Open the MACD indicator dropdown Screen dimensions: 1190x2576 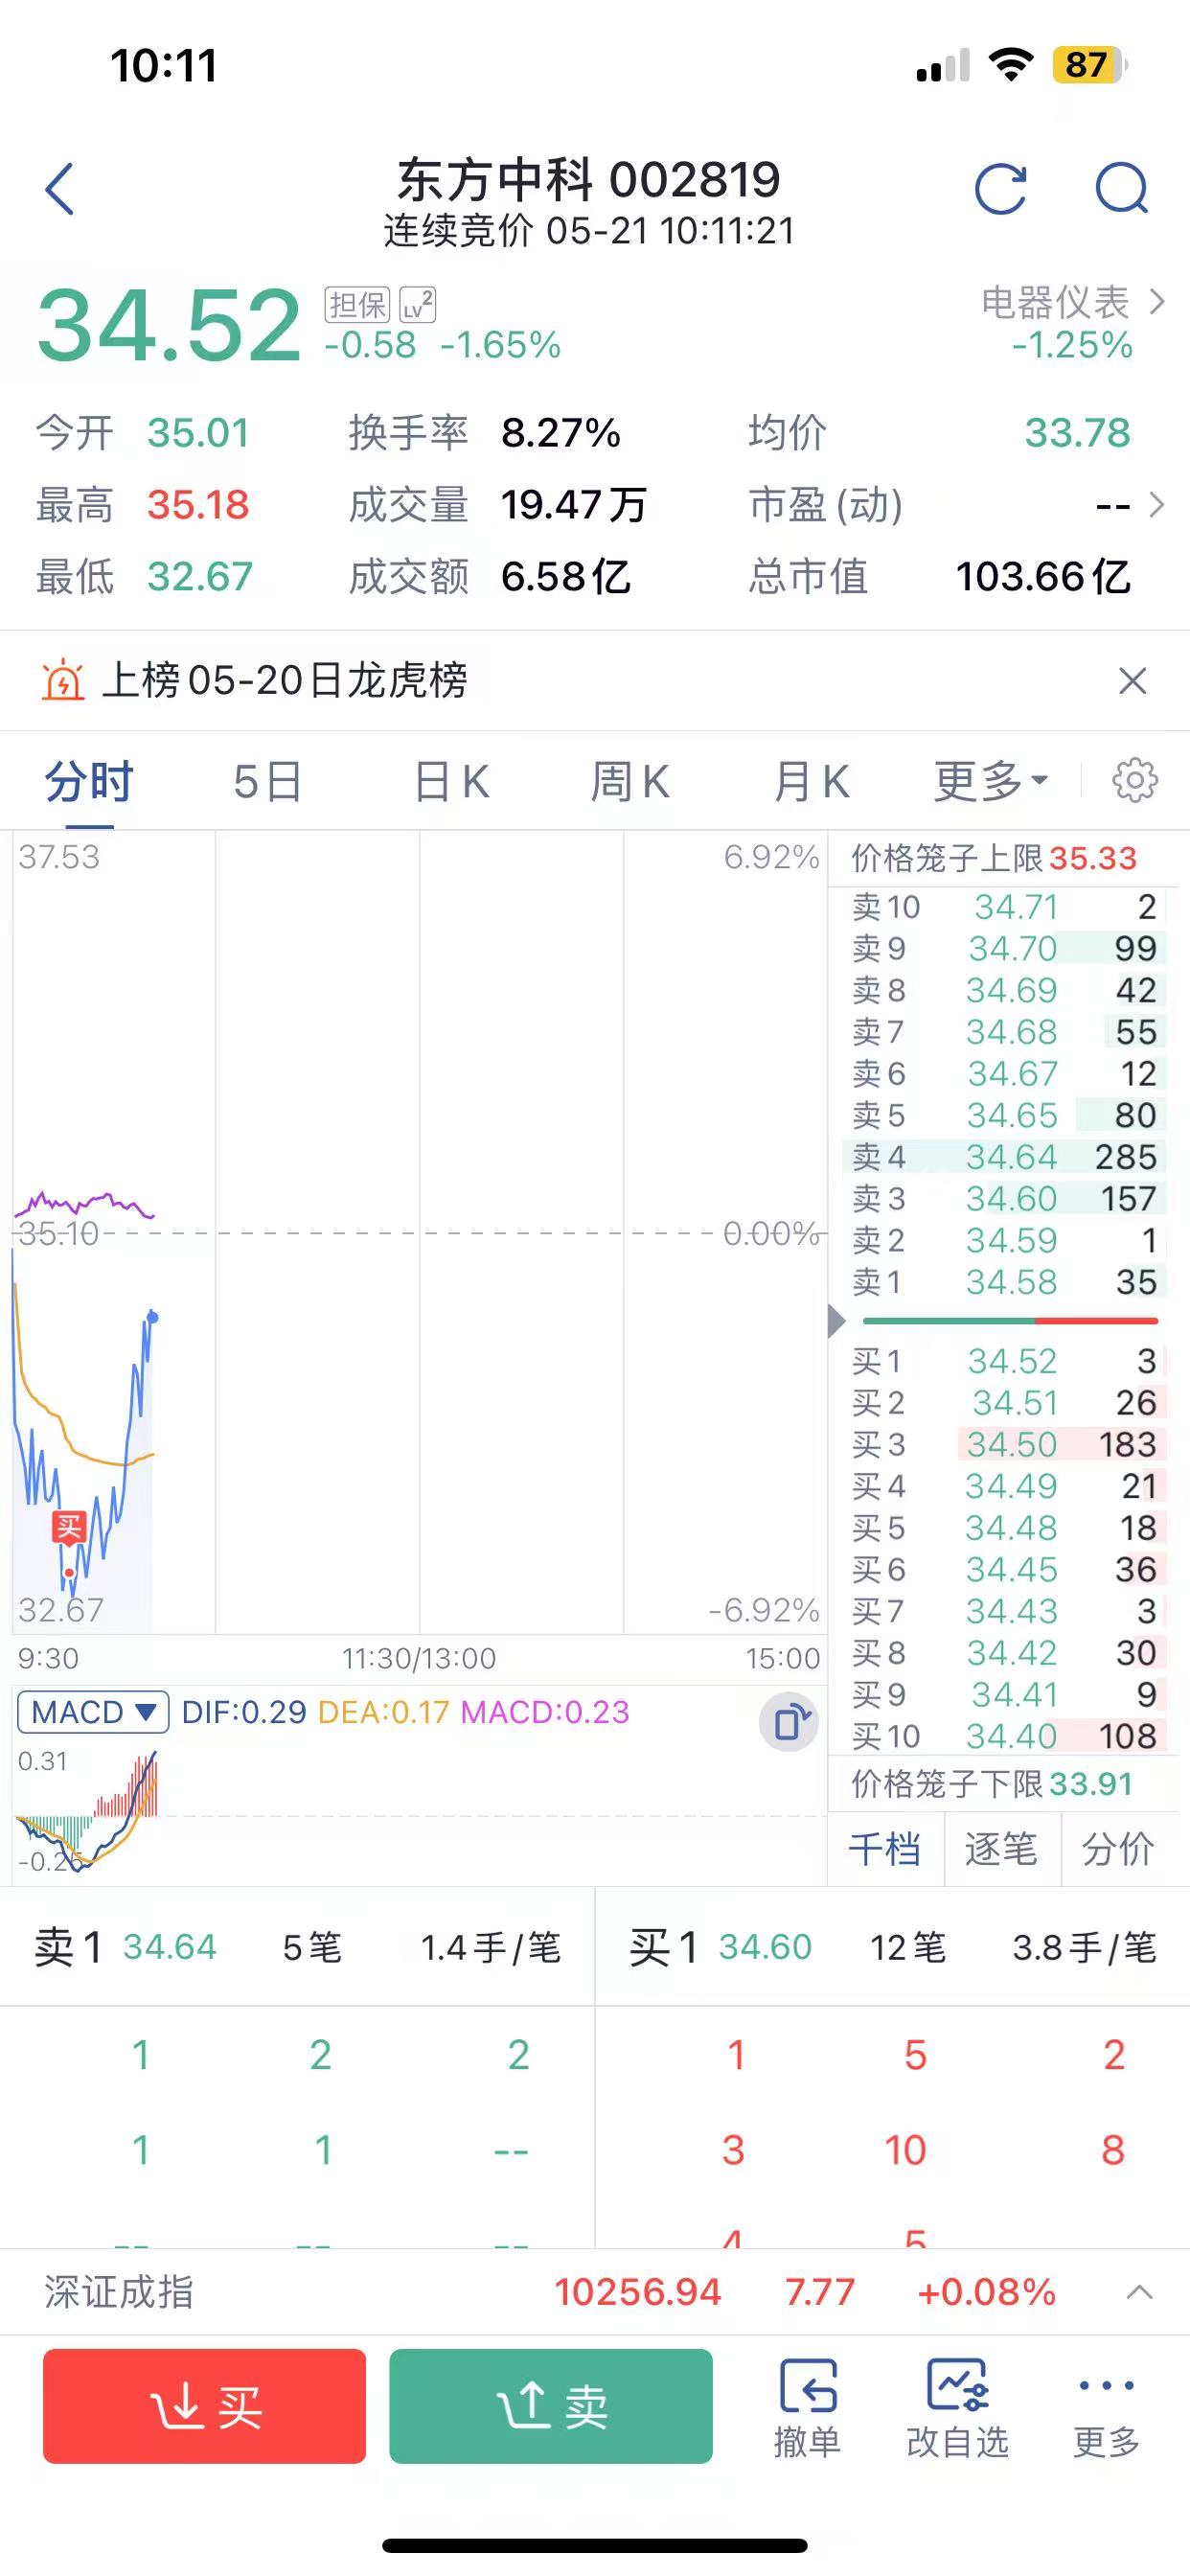(93, 1712)
